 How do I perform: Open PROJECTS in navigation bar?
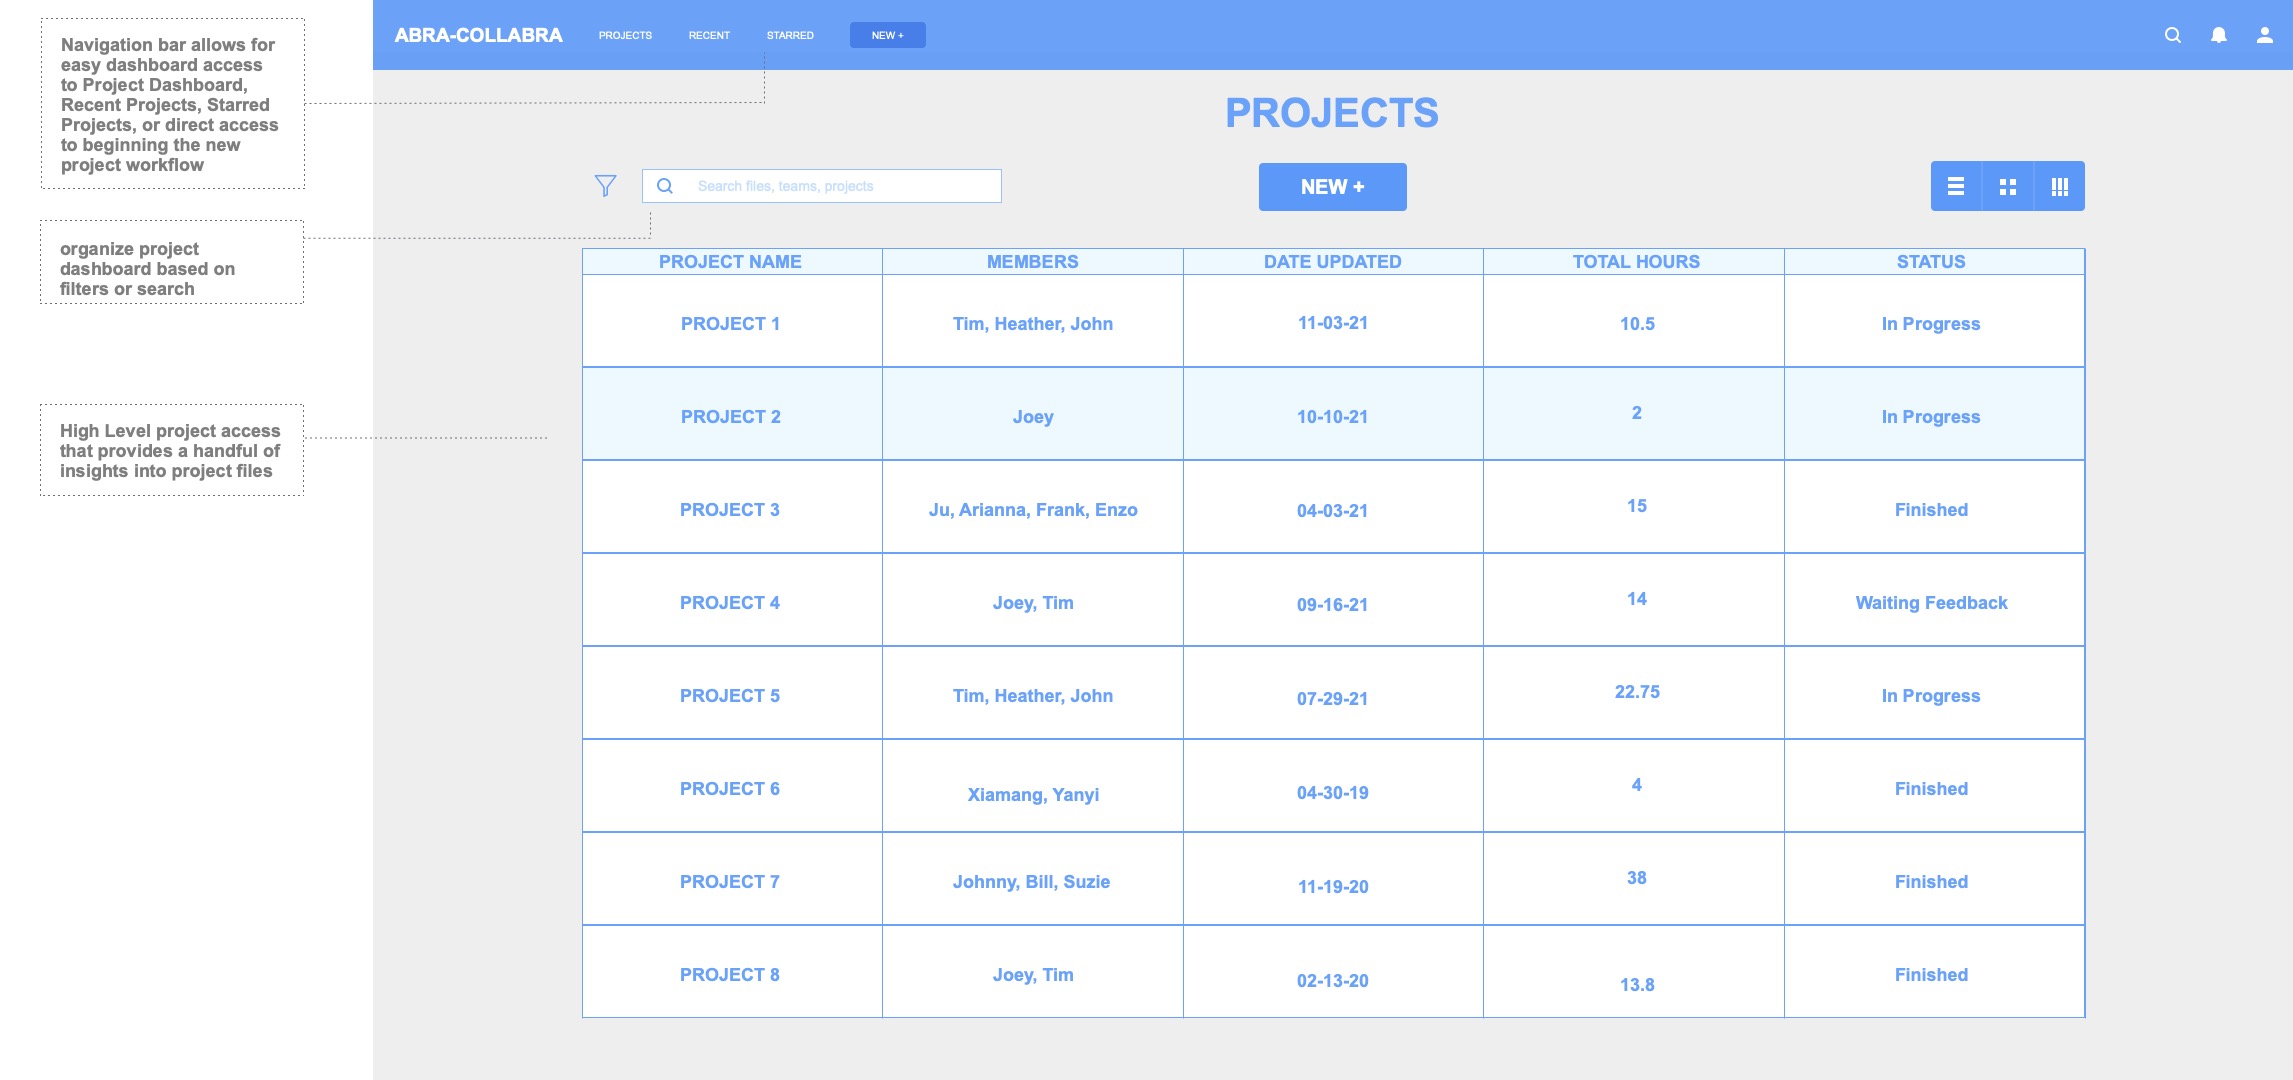tap(625, 35)
